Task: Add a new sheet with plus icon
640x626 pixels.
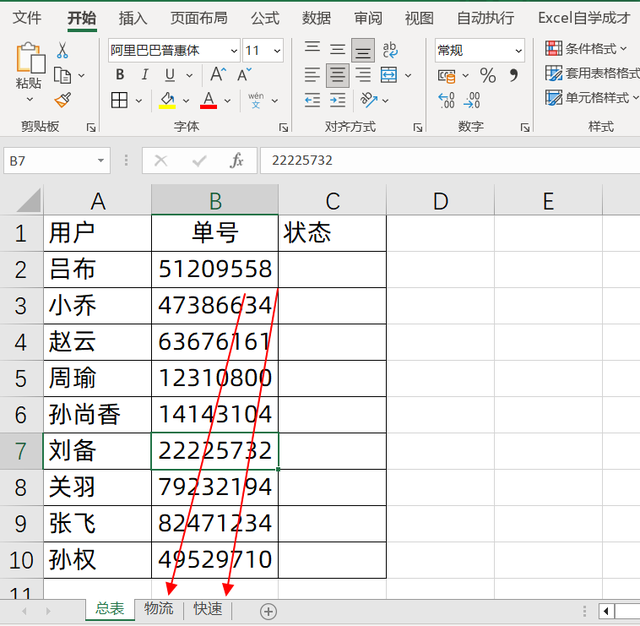Action: [x=268, y=611]
